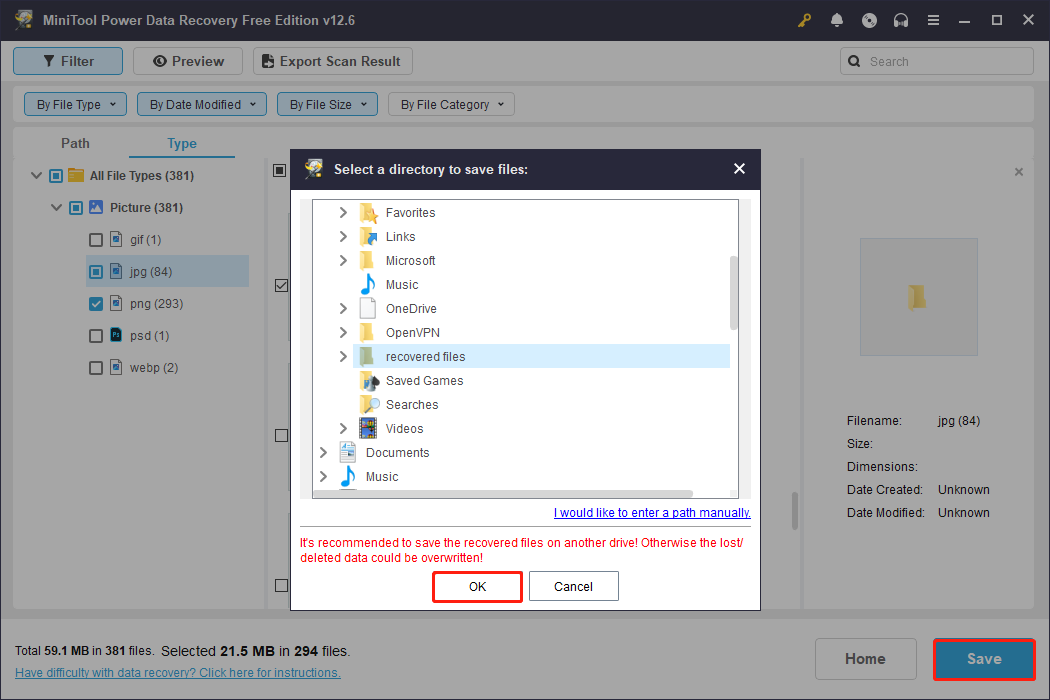
Task: Expand the Documents folder in the directory tree
Action: [322, 452]
